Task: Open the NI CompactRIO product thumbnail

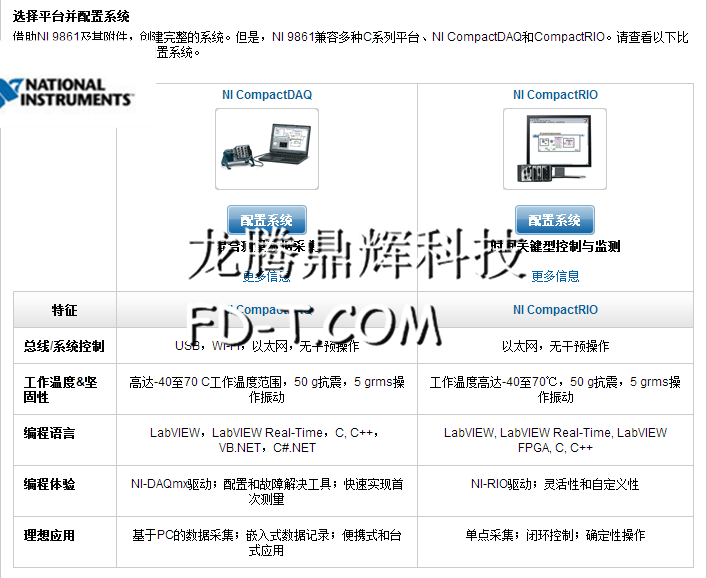Action: [x=555, y=149]
